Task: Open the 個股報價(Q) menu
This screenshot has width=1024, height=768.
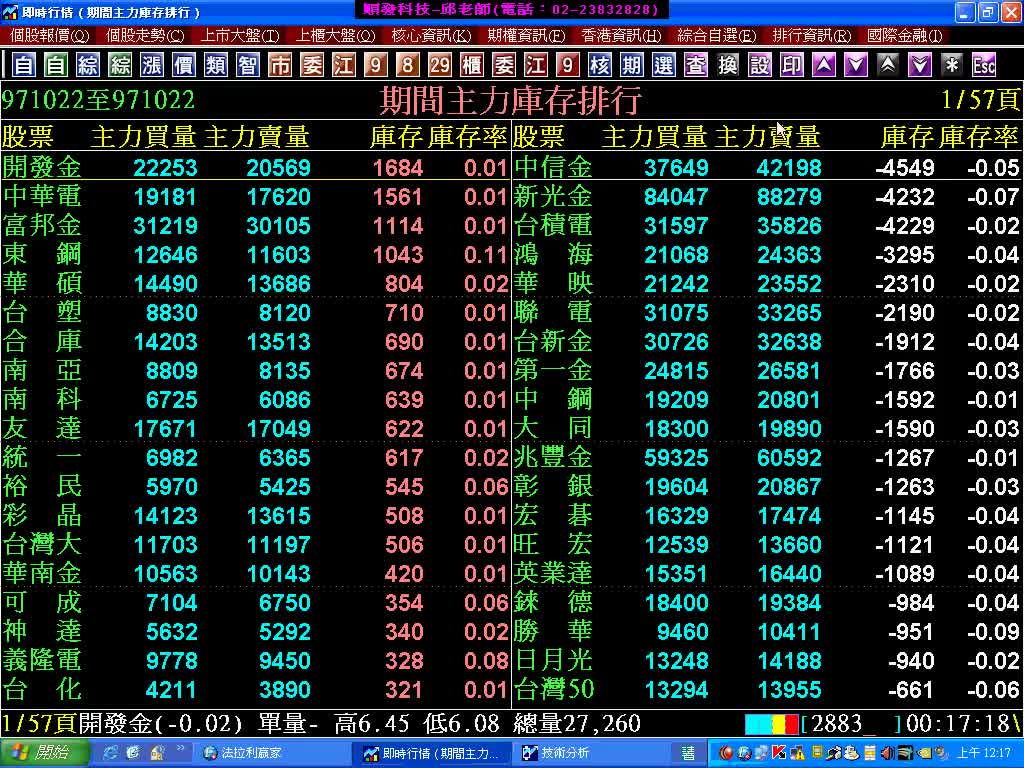Action: (x=50, y=35)
